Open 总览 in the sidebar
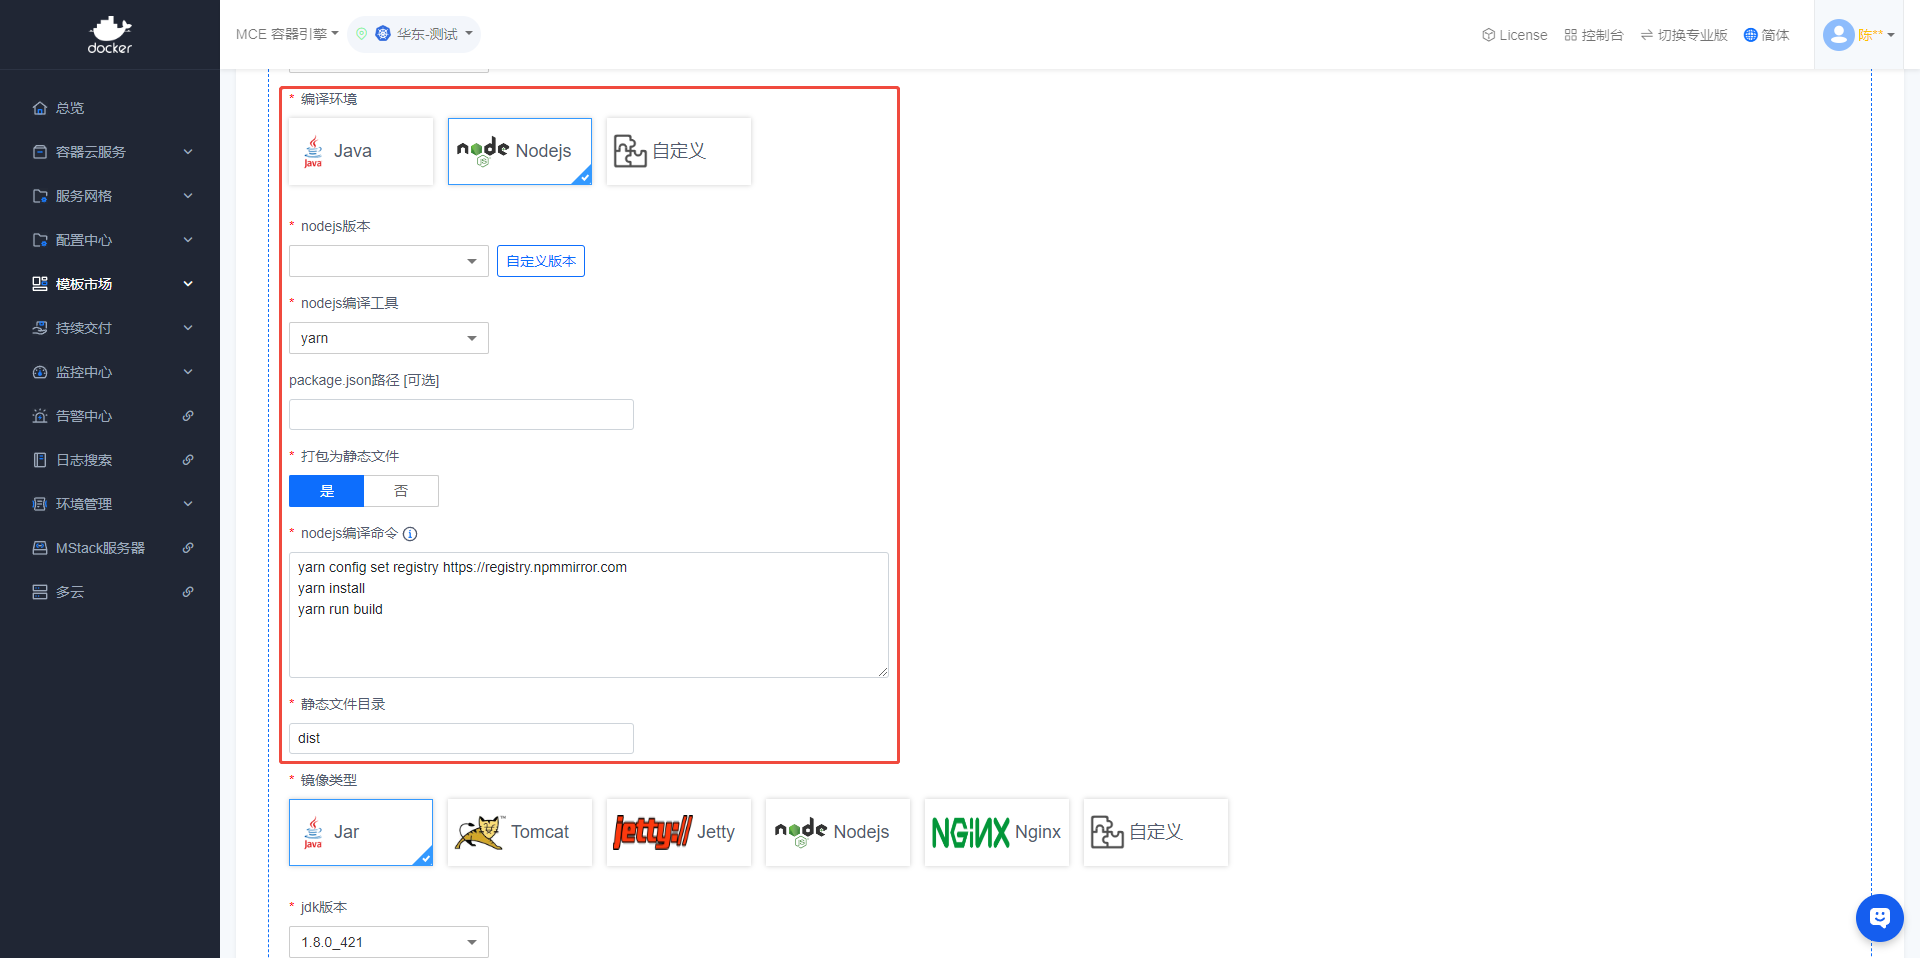Screen dimensions: 1920x958 point(70,108)
